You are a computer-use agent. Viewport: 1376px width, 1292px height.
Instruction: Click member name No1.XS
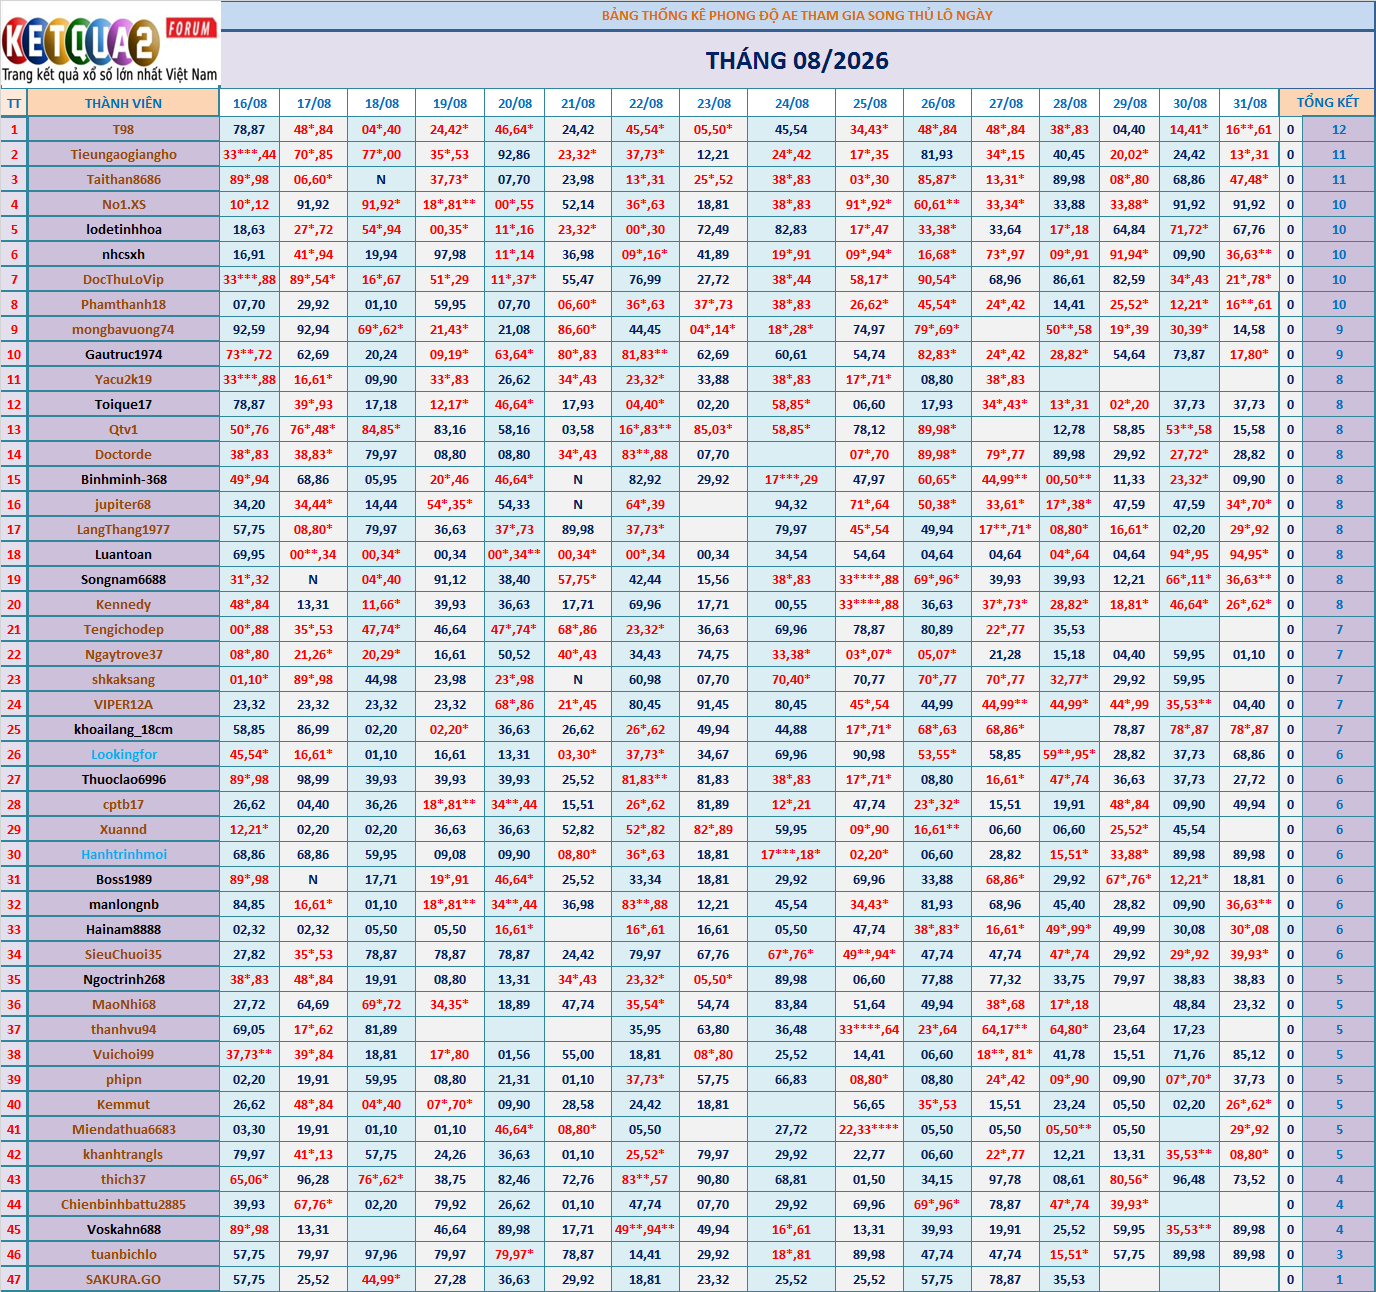click(x=123, y=204)
